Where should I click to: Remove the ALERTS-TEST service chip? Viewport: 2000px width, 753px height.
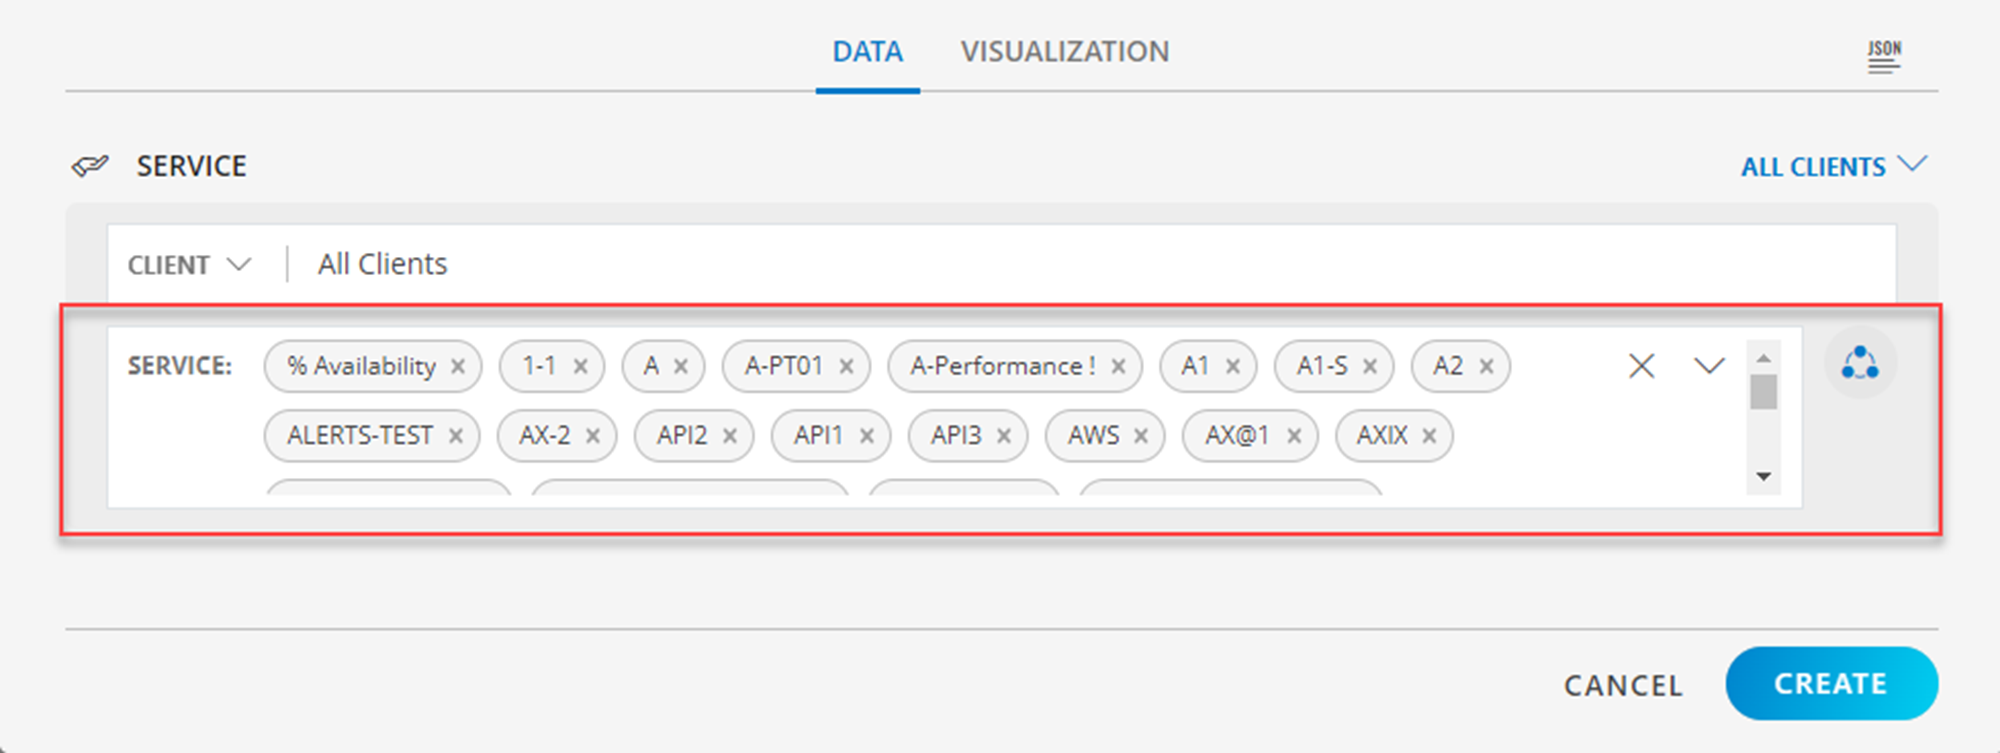(456, 435)
